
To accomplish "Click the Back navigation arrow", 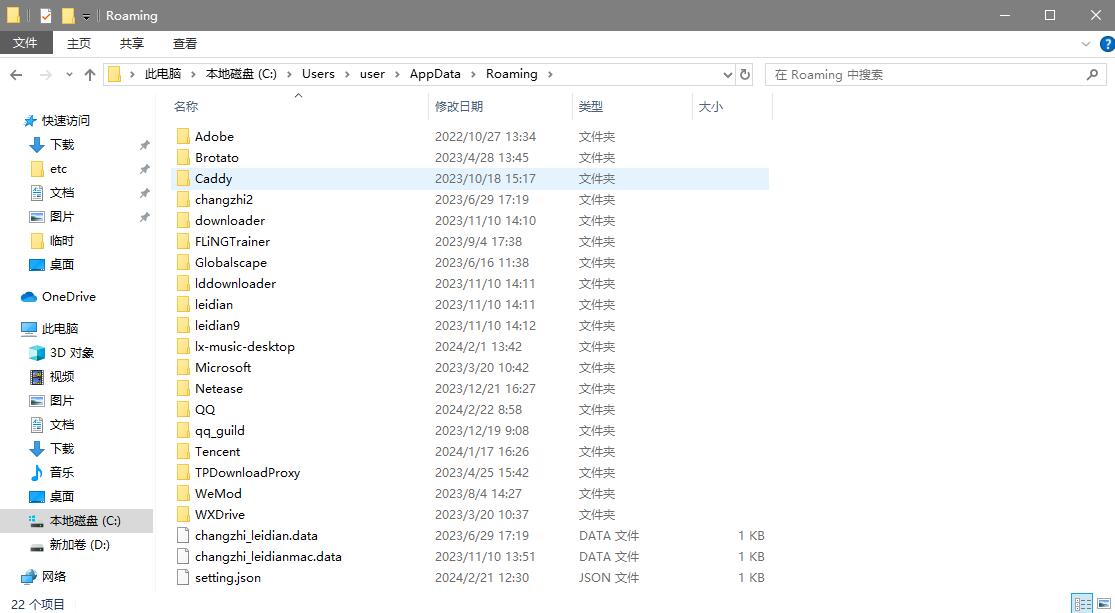I will pos(16,75).
